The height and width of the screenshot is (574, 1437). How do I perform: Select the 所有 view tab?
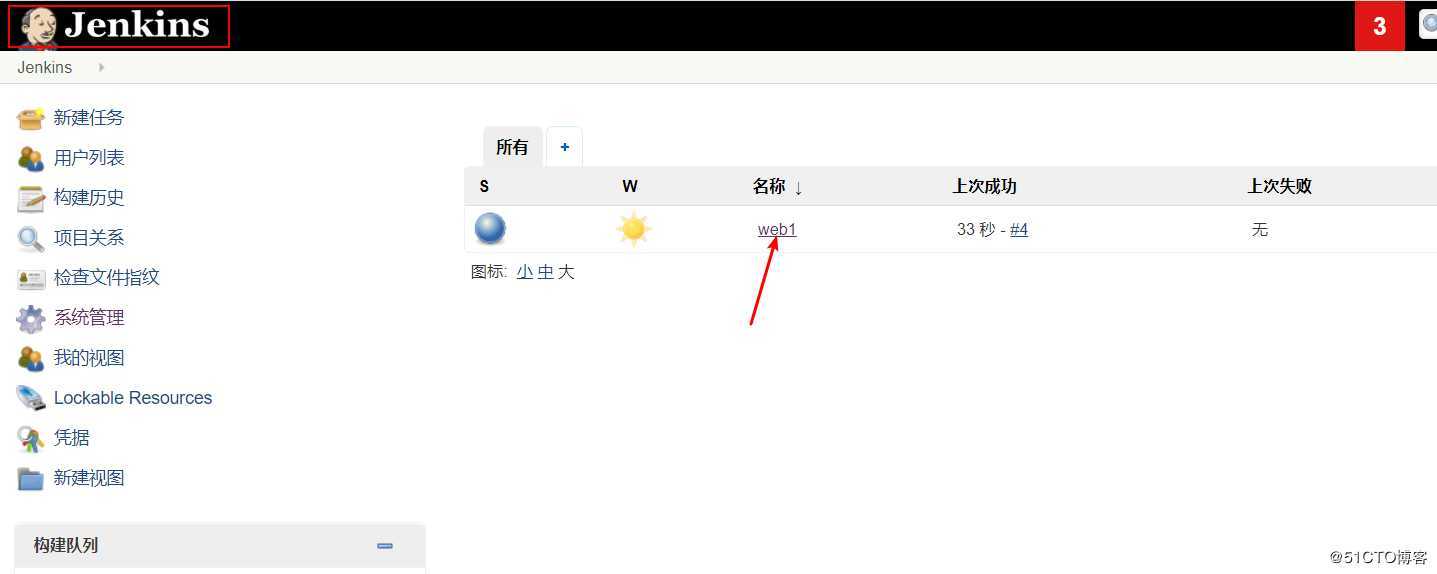click(512, 147)
